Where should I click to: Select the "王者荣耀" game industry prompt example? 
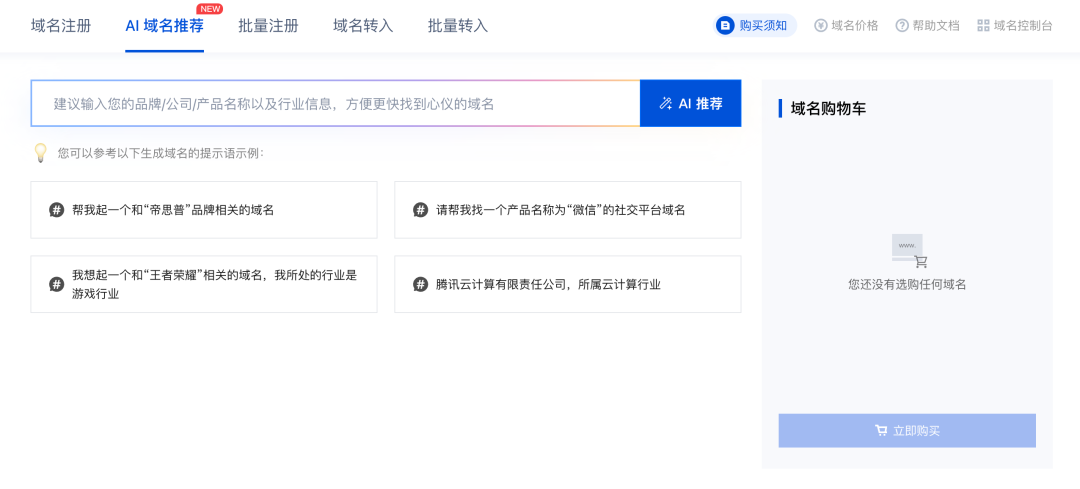tap(204, 284)
